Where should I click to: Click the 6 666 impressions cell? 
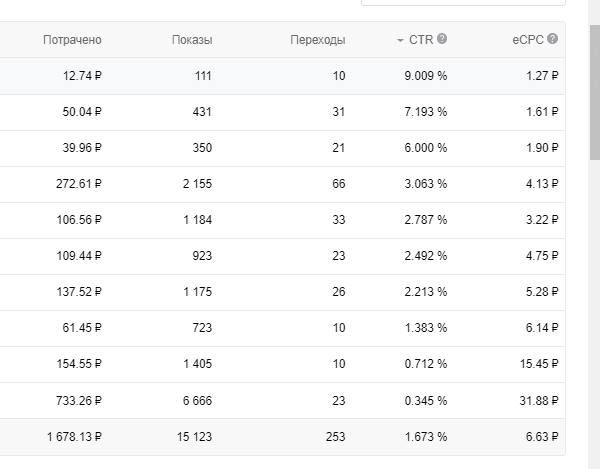pos(197,400)
